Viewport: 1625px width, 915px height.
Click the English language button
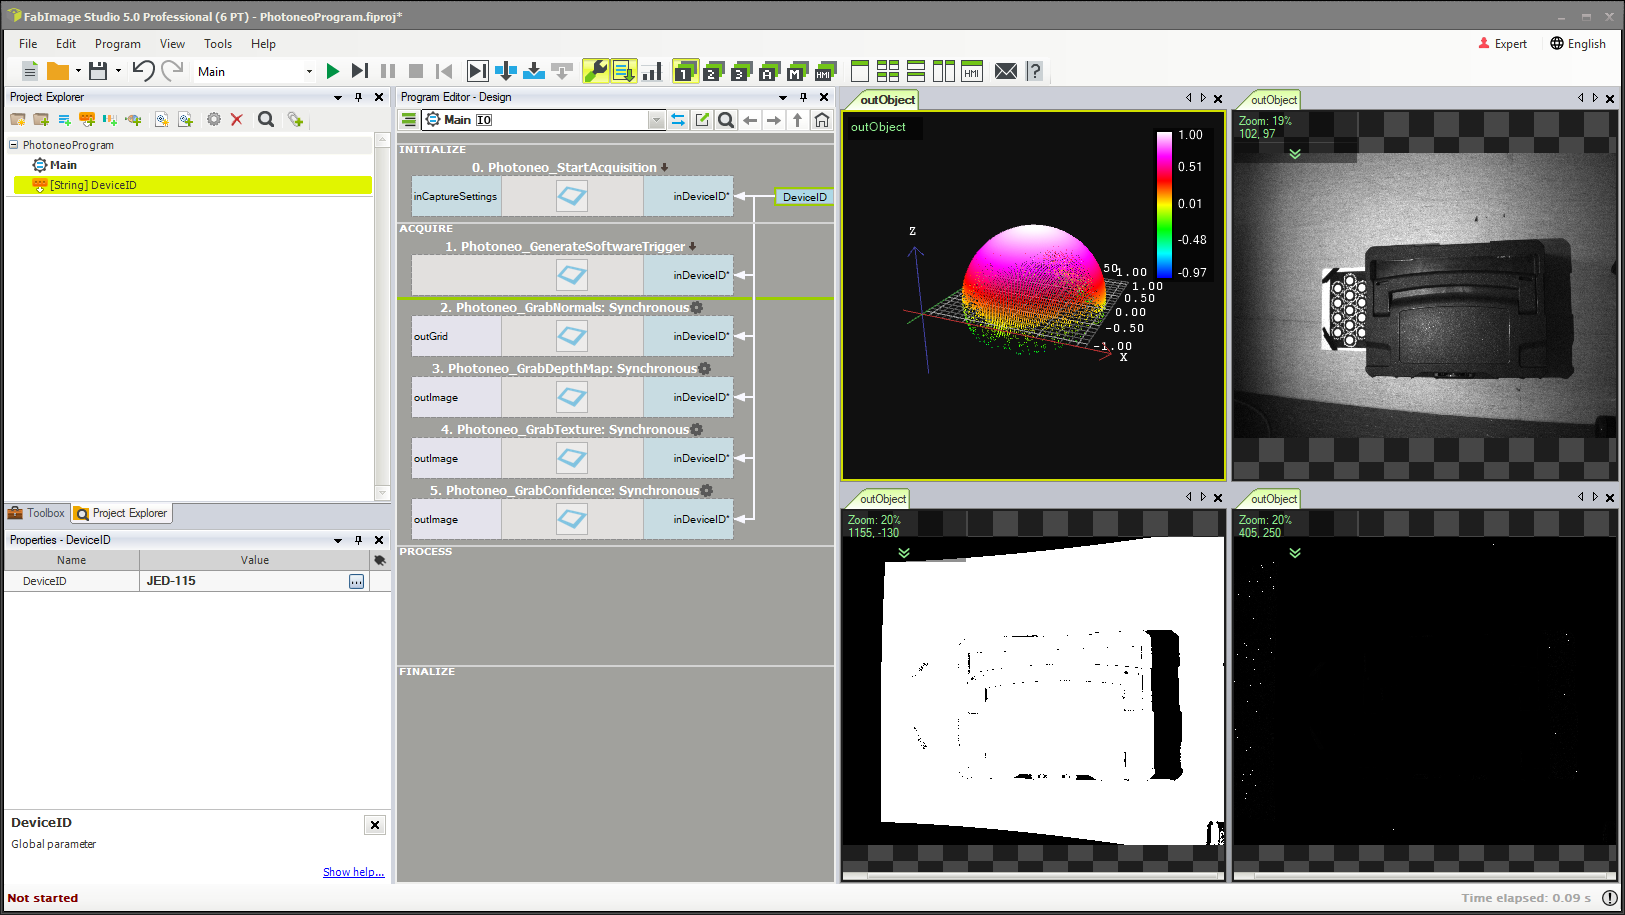tap(1578, 44)
